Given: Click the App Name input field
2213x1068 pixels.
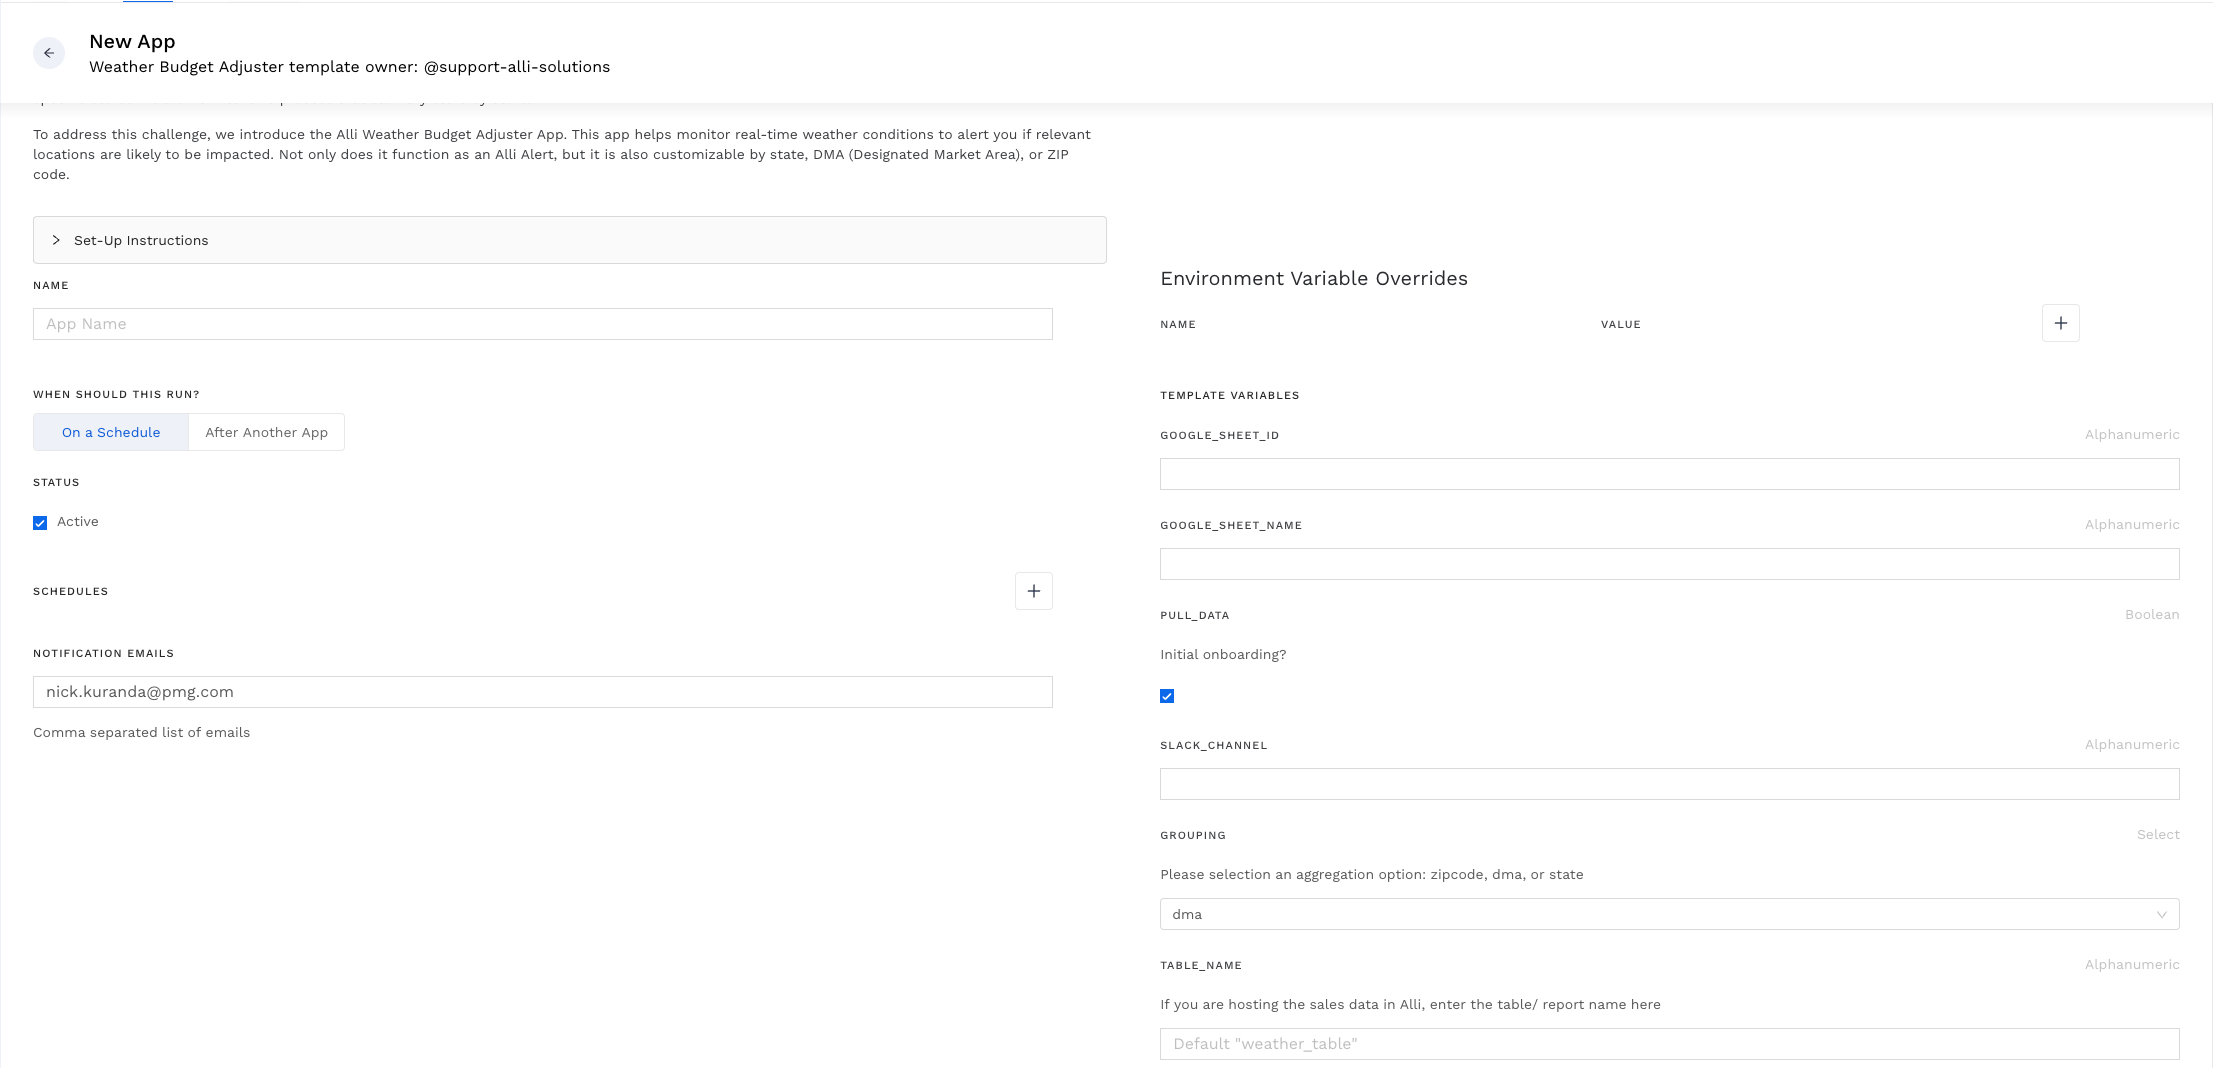Looking at the screenshot, I should [542, 324].
